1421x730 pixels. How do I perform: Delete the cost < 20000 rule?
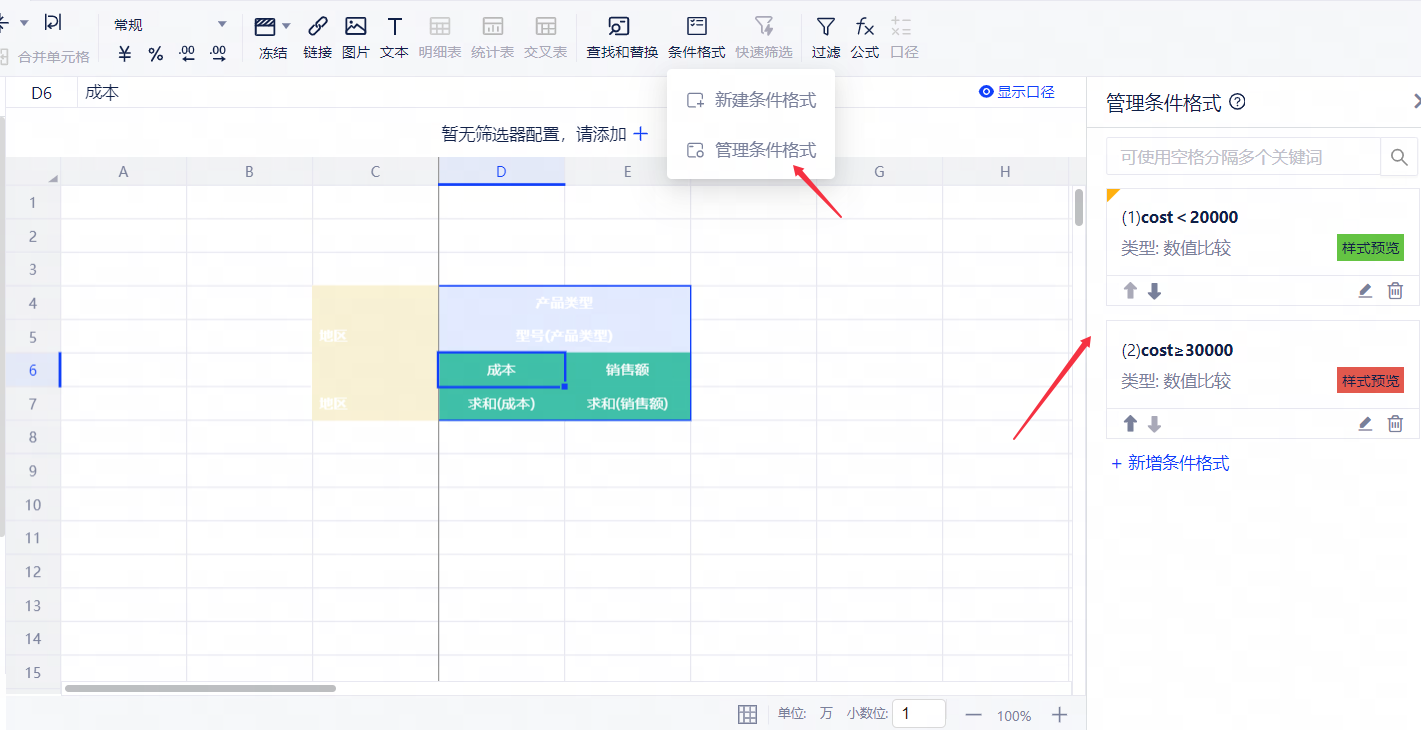[1395, 291]
